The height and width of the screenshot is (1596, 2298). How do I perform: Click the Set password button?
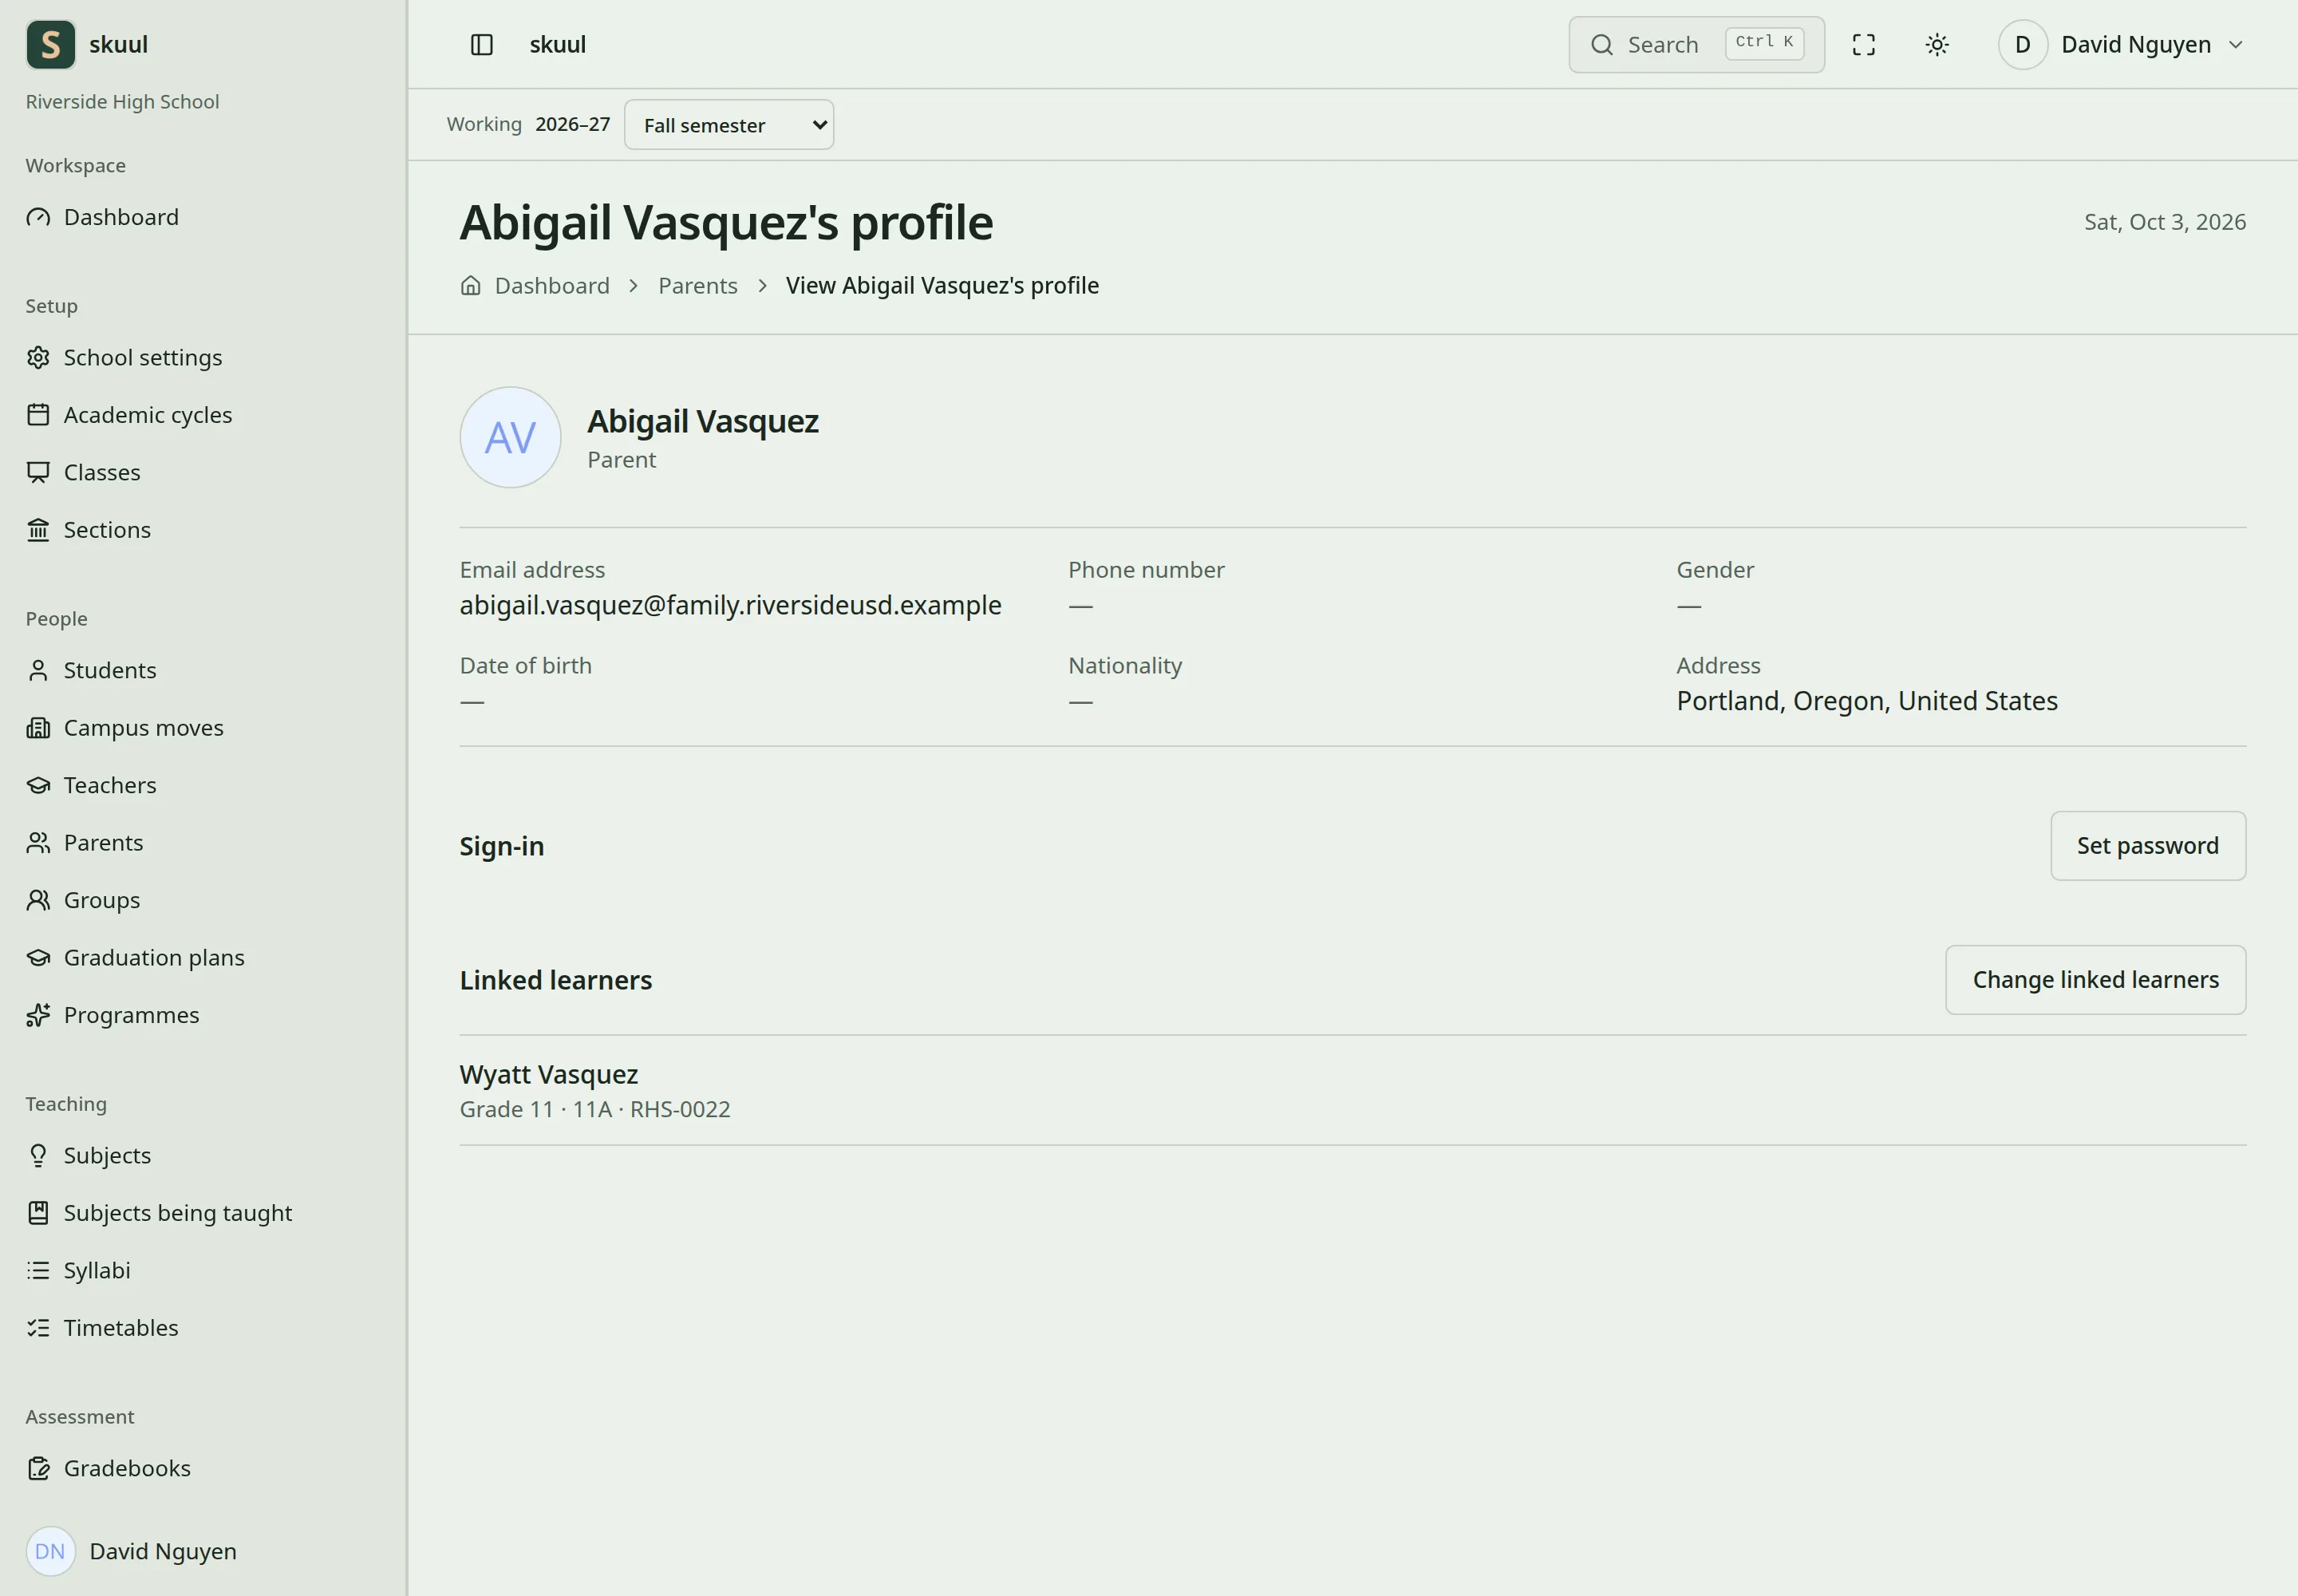point(2148,846)
